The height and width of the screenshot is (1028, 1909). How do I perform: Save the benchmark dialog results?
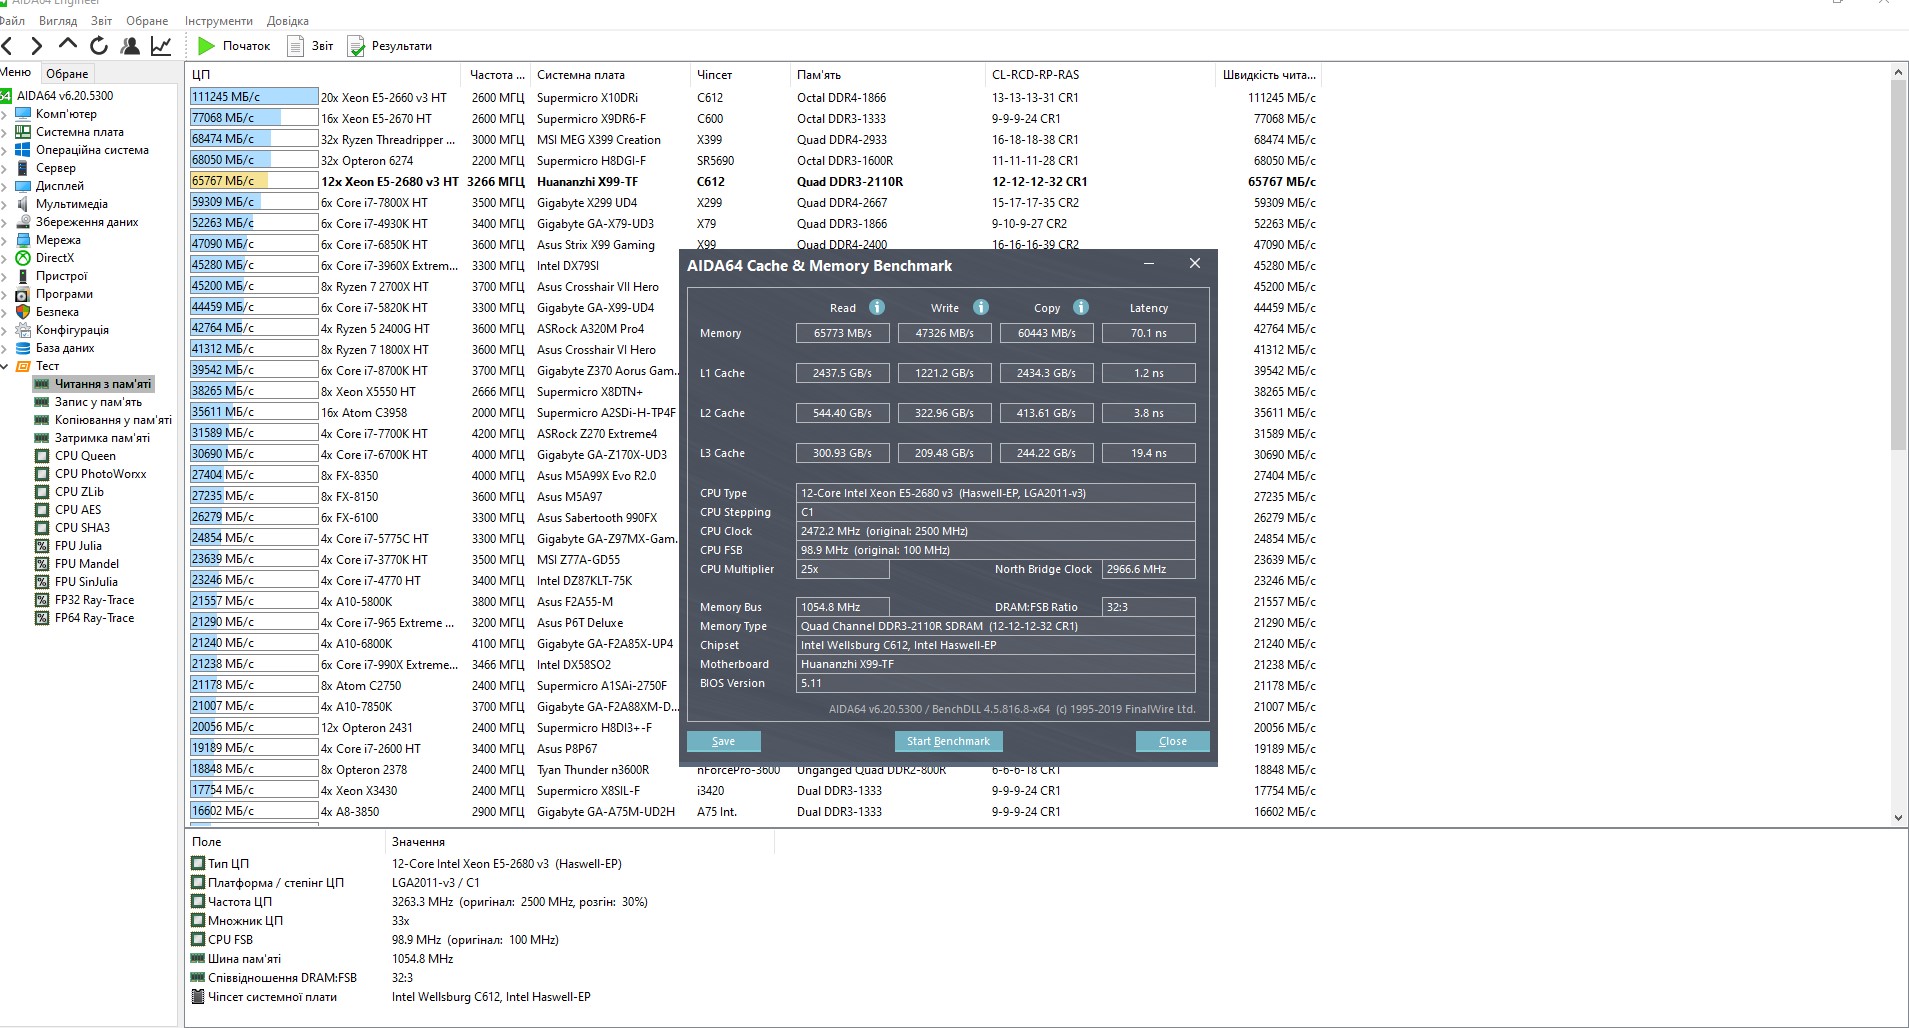pyautogui.click(x=723, y=741)
